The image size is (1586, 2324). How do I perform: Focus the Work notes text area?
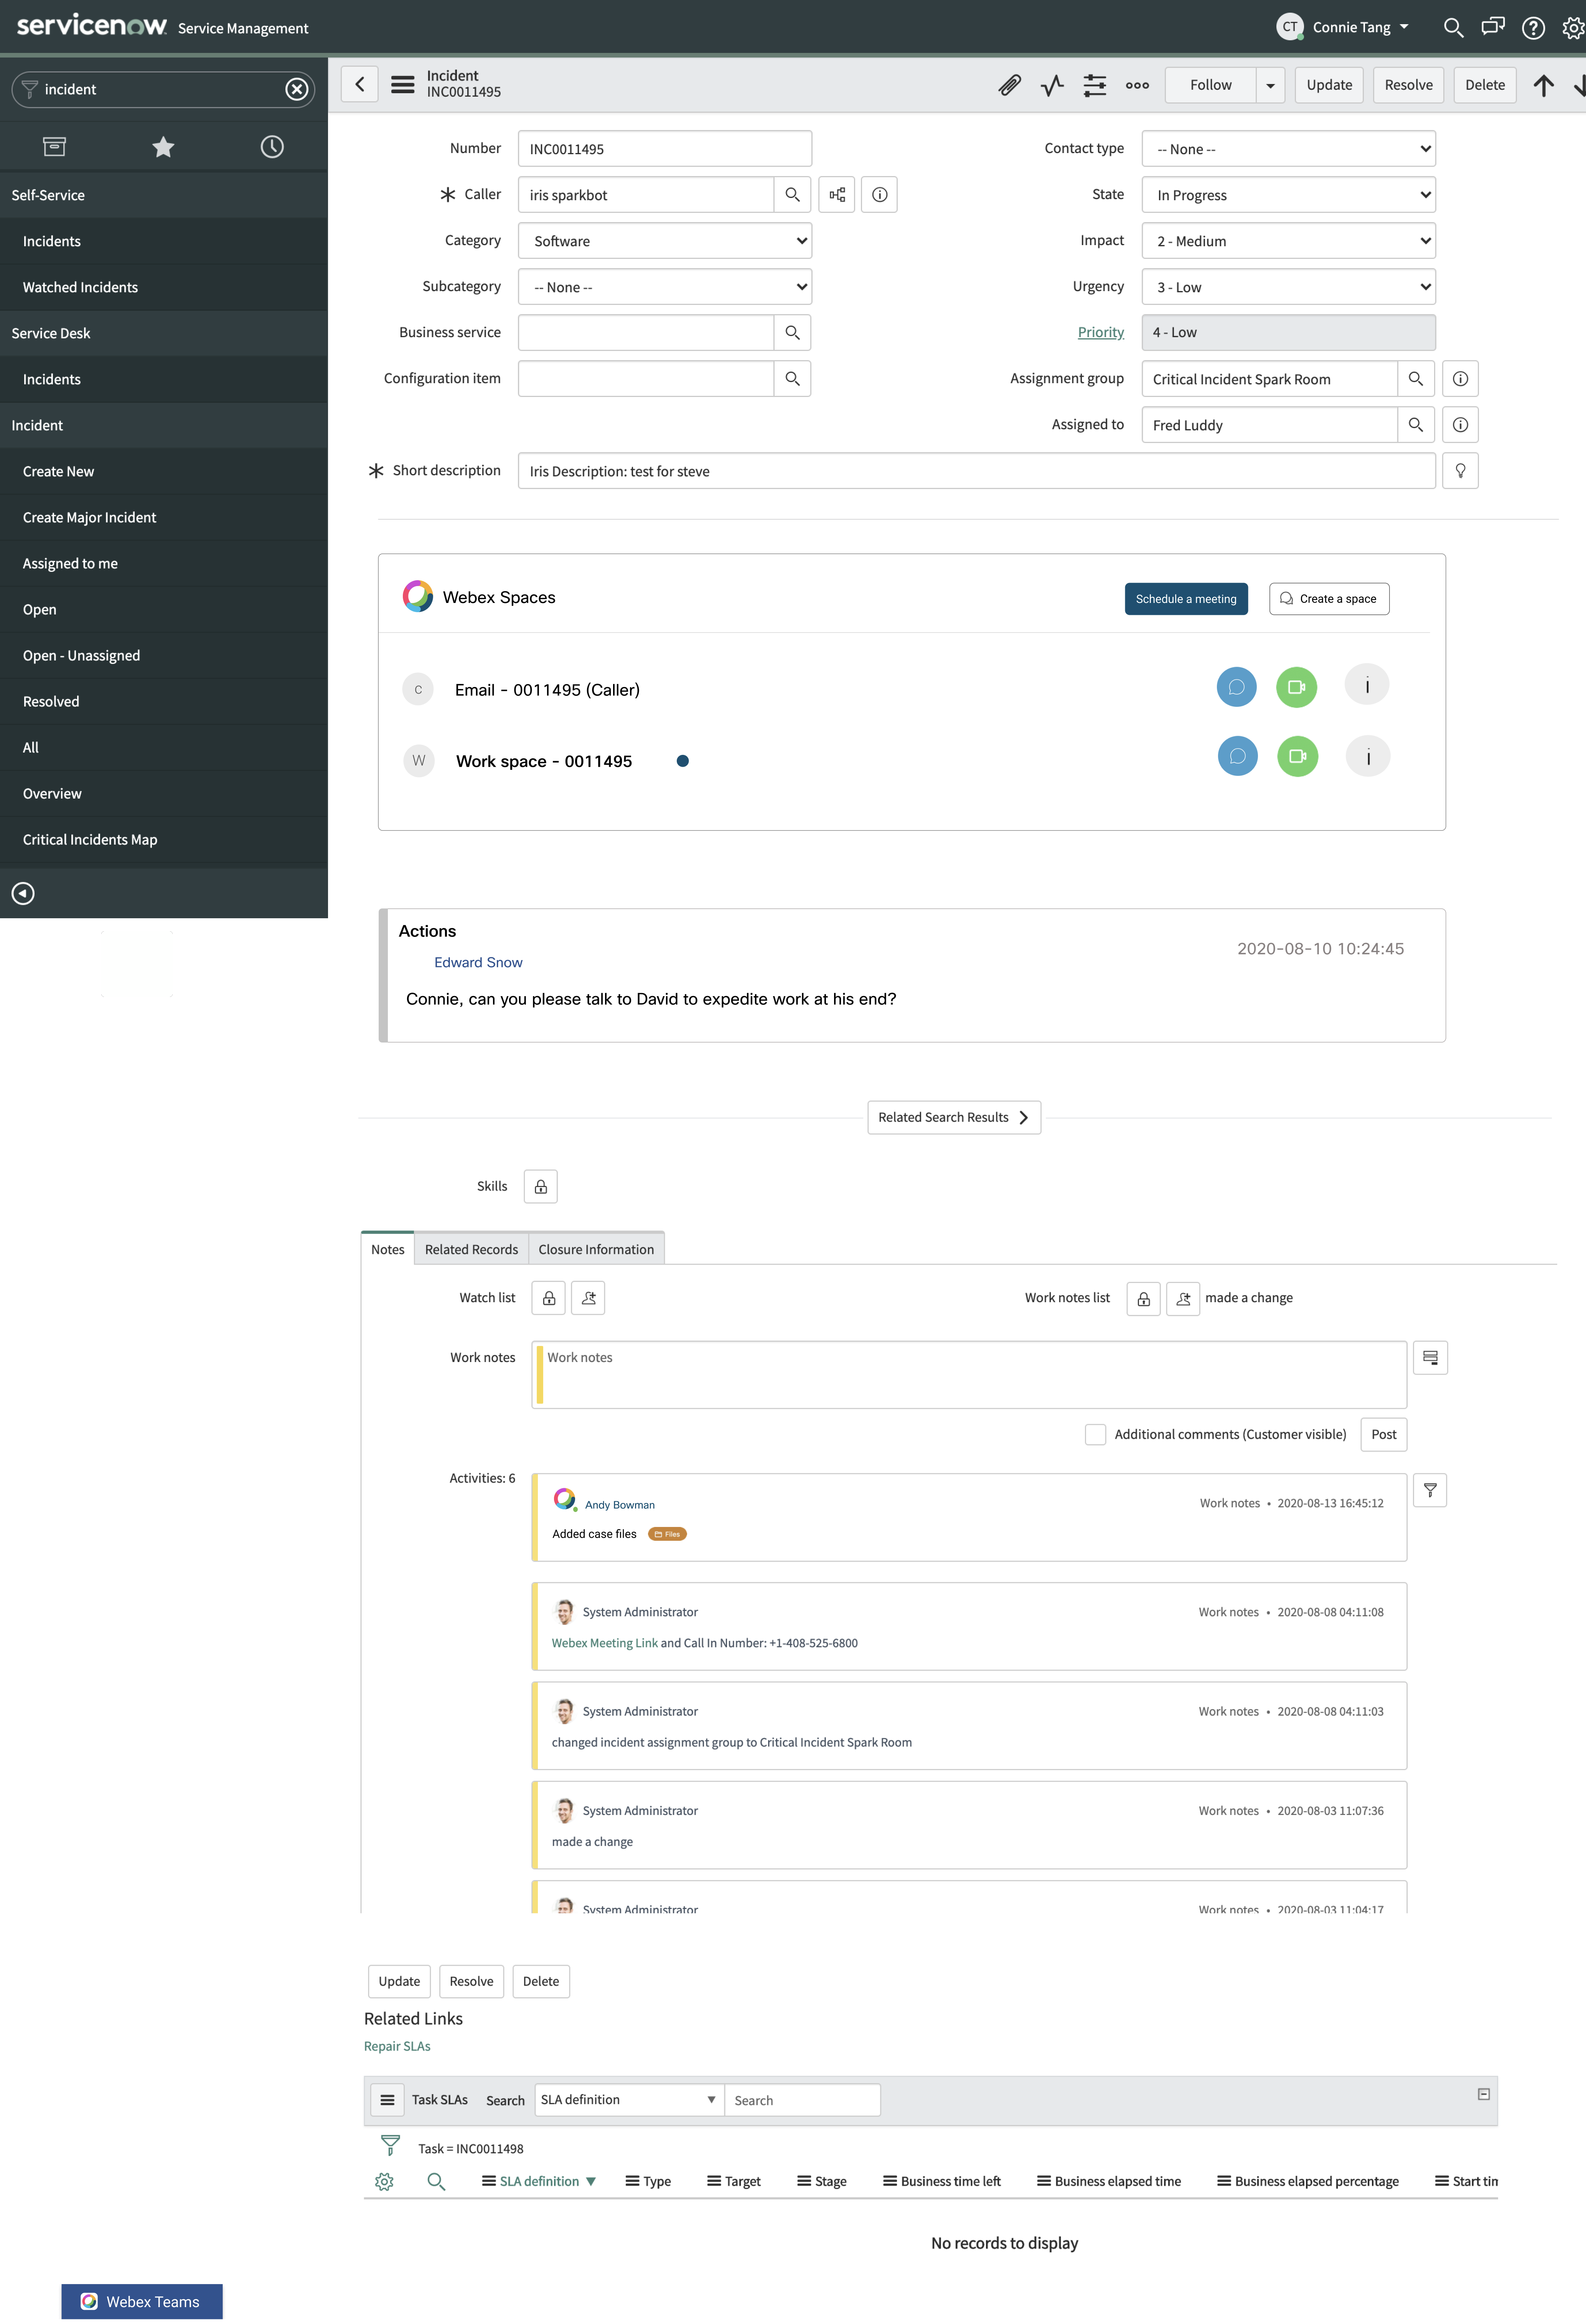[969, 1375]
